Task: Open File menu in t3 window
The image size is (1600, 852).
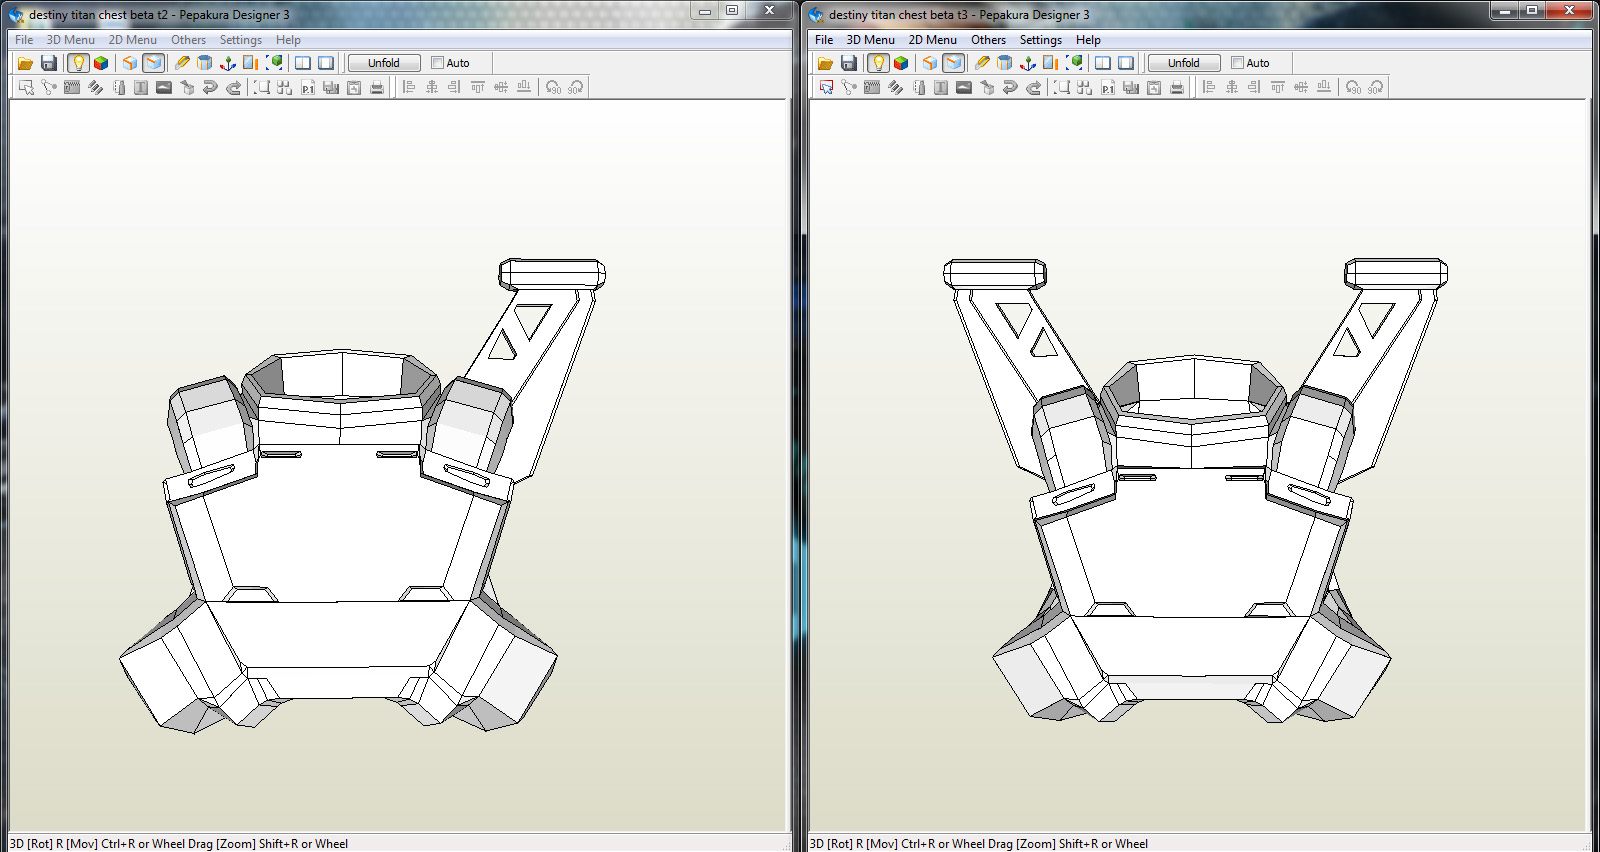Action: pyautogui.click(x=824, y=40)
